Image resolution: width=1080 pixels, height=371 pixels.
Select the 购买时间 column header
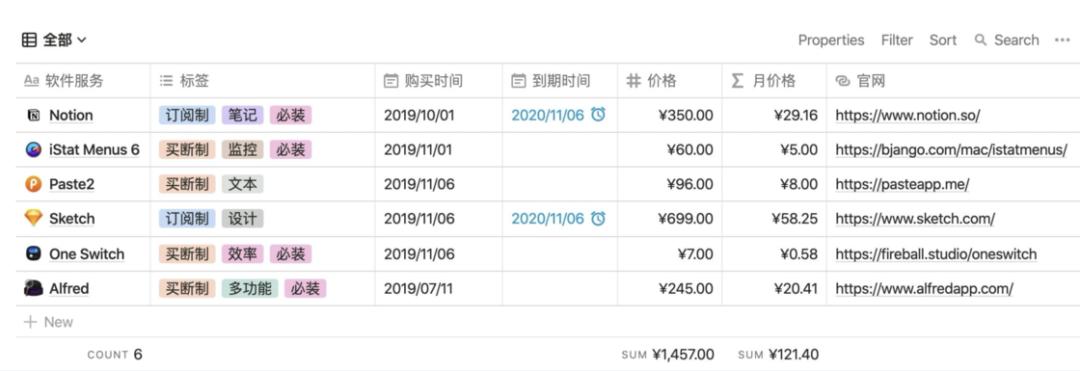(x=439, y=81)
